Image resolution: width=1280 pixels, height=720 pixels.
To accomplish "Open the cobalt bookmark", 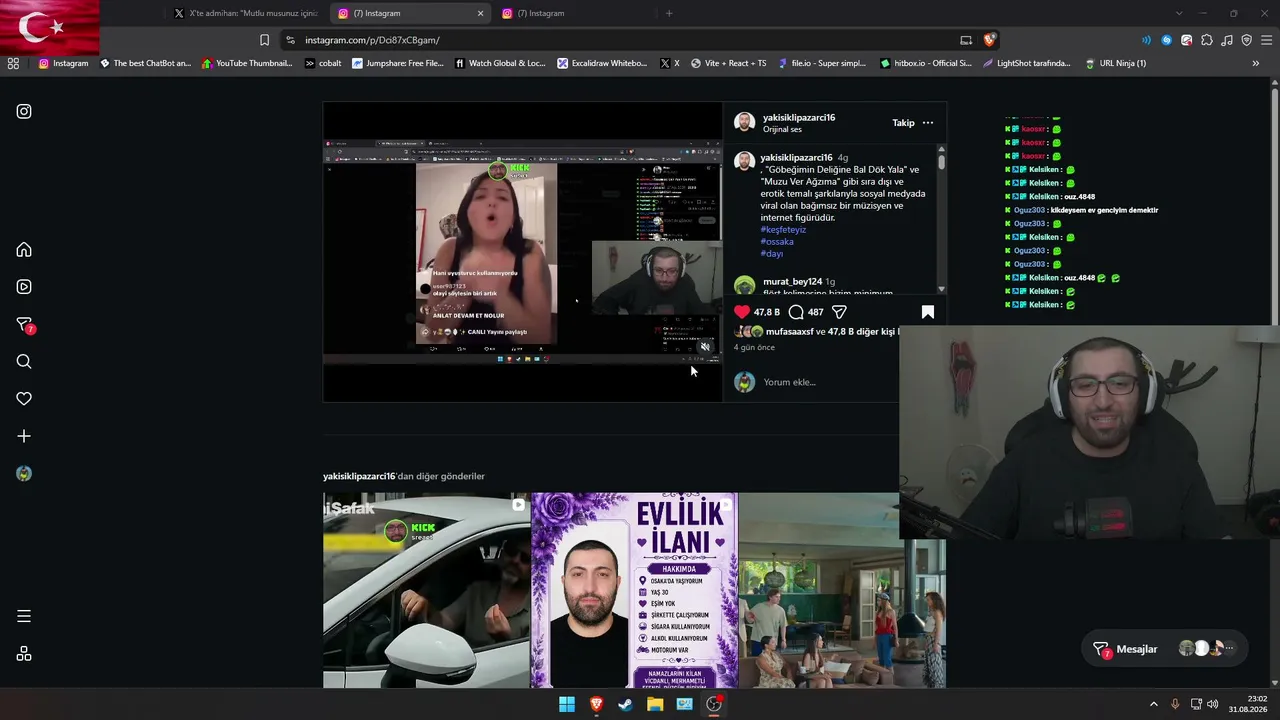I will 323,63.
